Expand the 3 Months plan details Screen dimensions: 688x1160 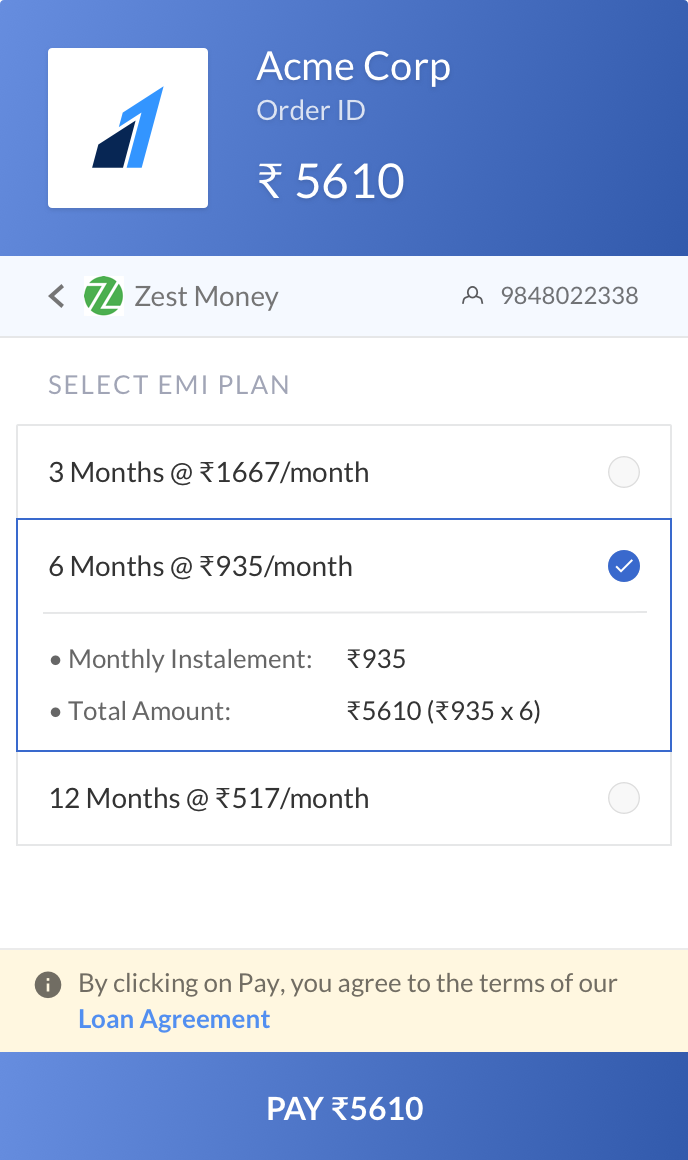[x=210, y=472]
